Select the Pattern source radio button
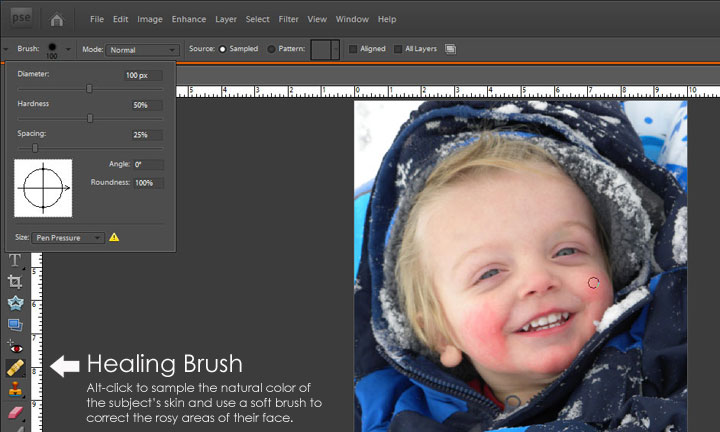Screen dimensions: 720x432 (271, 49)
